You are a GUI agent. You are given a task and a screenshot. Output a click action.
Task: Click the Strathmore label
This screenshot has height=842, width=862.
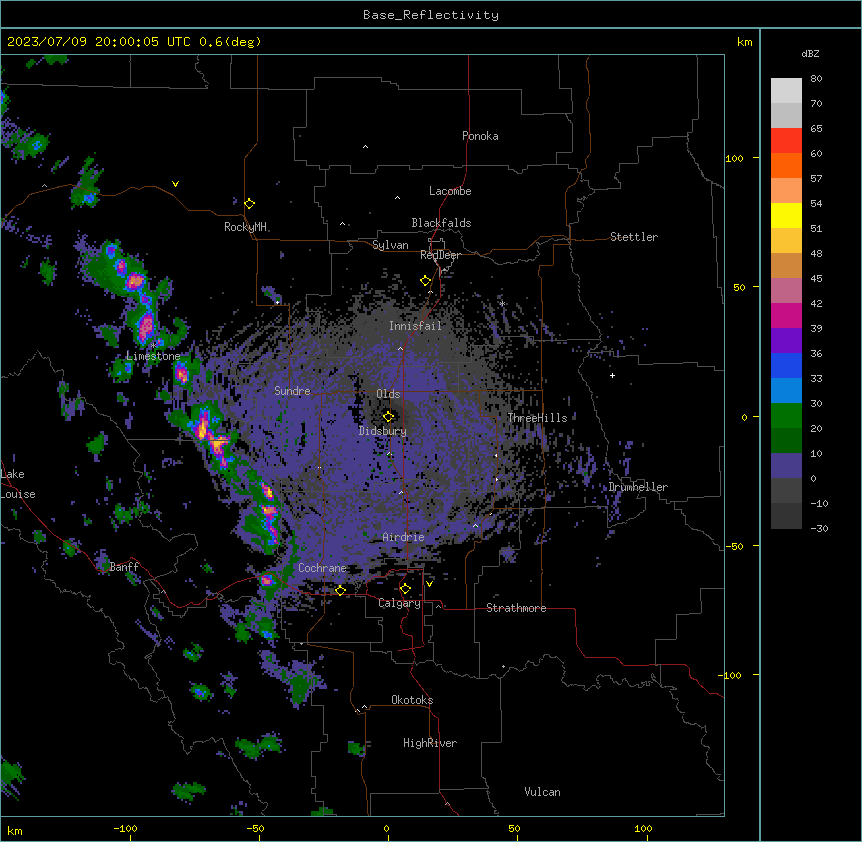point(516,608)
